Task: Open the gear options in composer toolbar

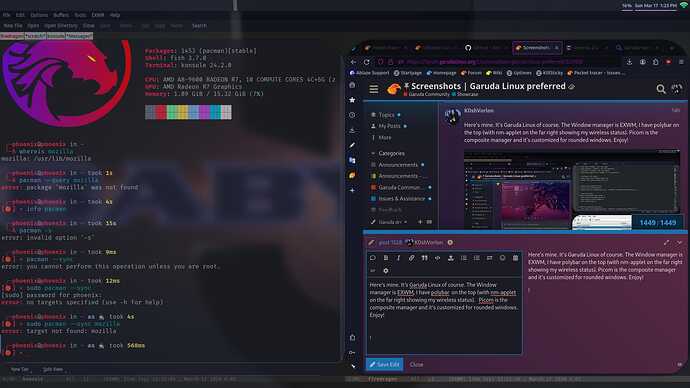Action: [385, 271]
